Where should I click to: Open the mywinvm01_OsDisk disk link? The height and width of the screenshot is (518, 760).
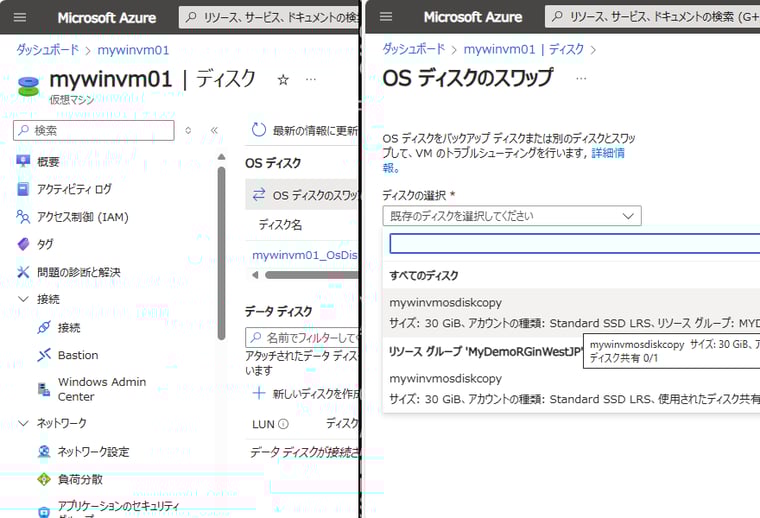click(304, 255)
